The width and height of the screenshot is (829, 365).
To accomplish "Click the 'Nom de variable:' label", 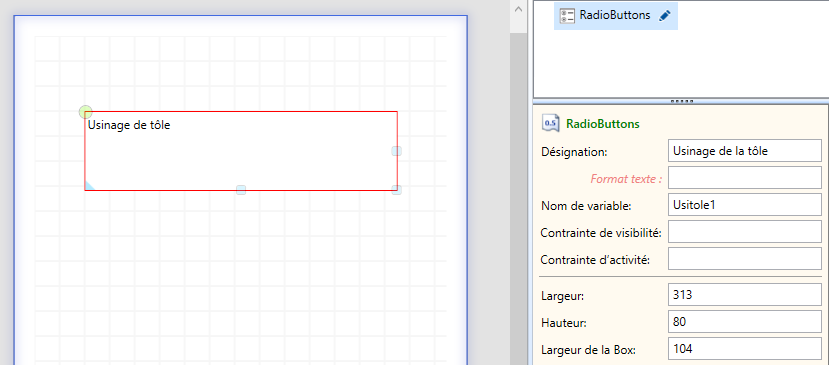I will coord(586,206).
